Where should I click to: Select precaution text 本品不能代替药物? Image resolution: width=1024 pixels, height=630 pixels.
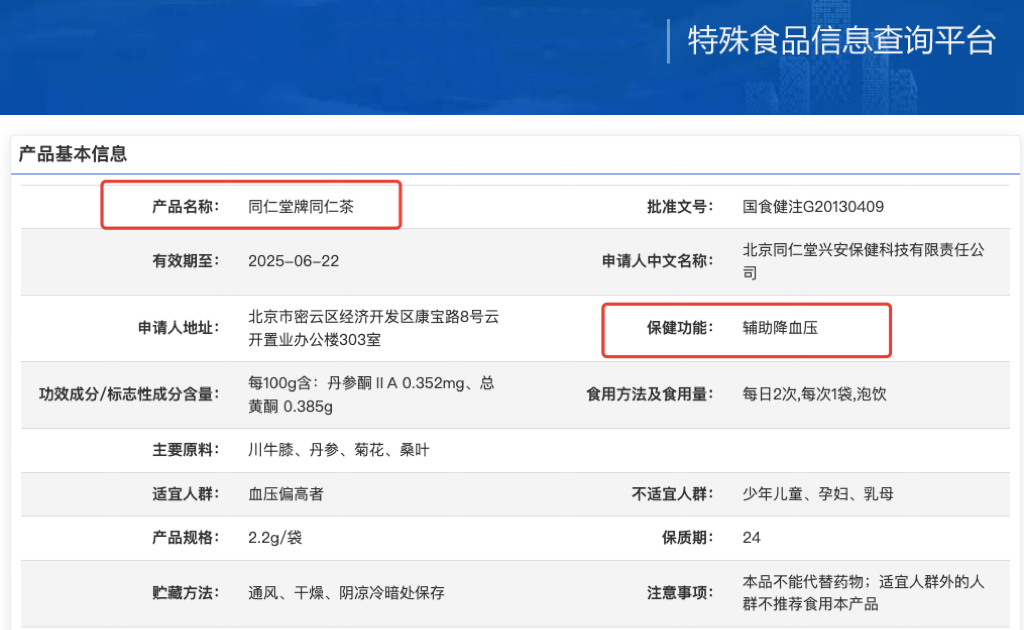pyautogui.click(x=803, y=582)
